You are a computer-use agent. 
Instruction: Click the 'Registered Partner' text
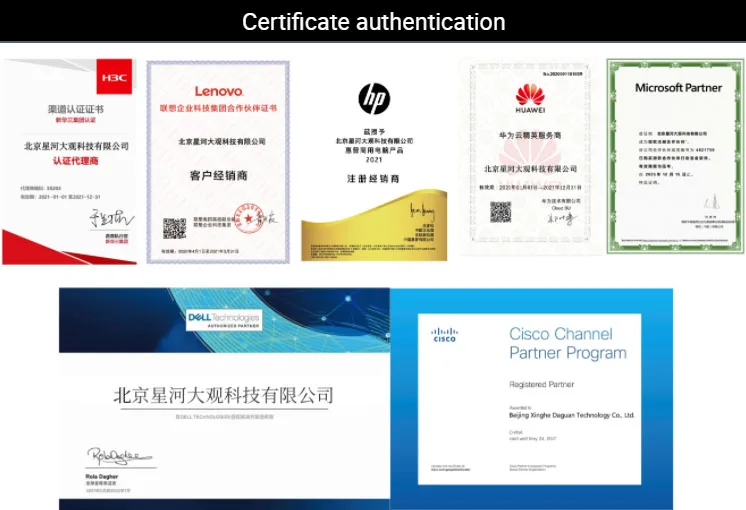pos(541,384)
